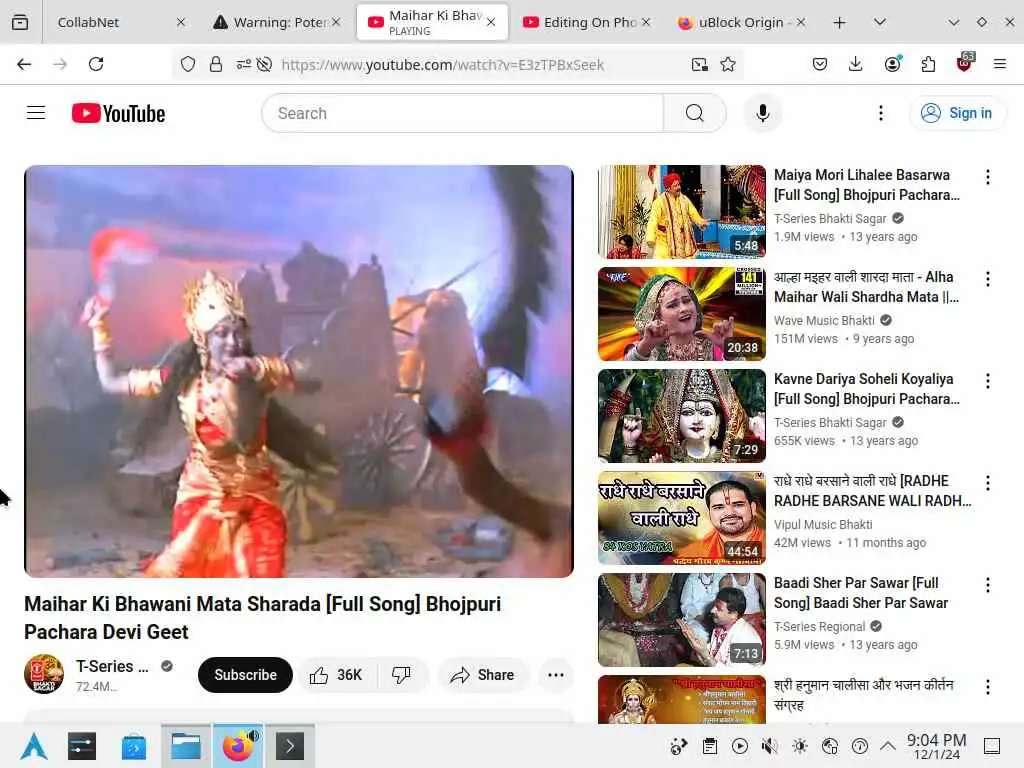Image resolution: width=1024 pixels, height=768 pixels.
Task: Unmute the system volume tray icon
Action: (x=770, y=746)
